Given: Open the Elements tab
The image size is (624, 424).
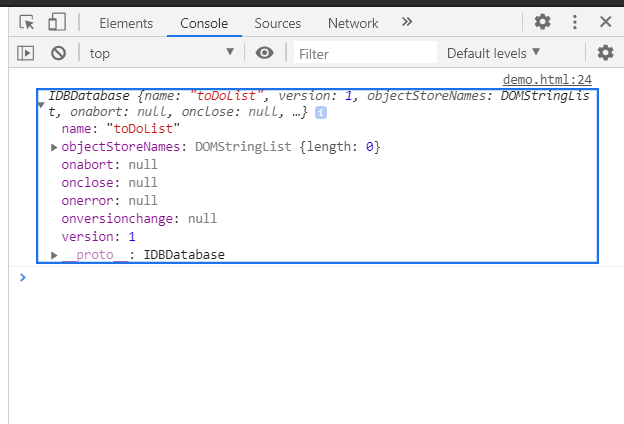Looking at the screenshot, I should pos(126,23).
